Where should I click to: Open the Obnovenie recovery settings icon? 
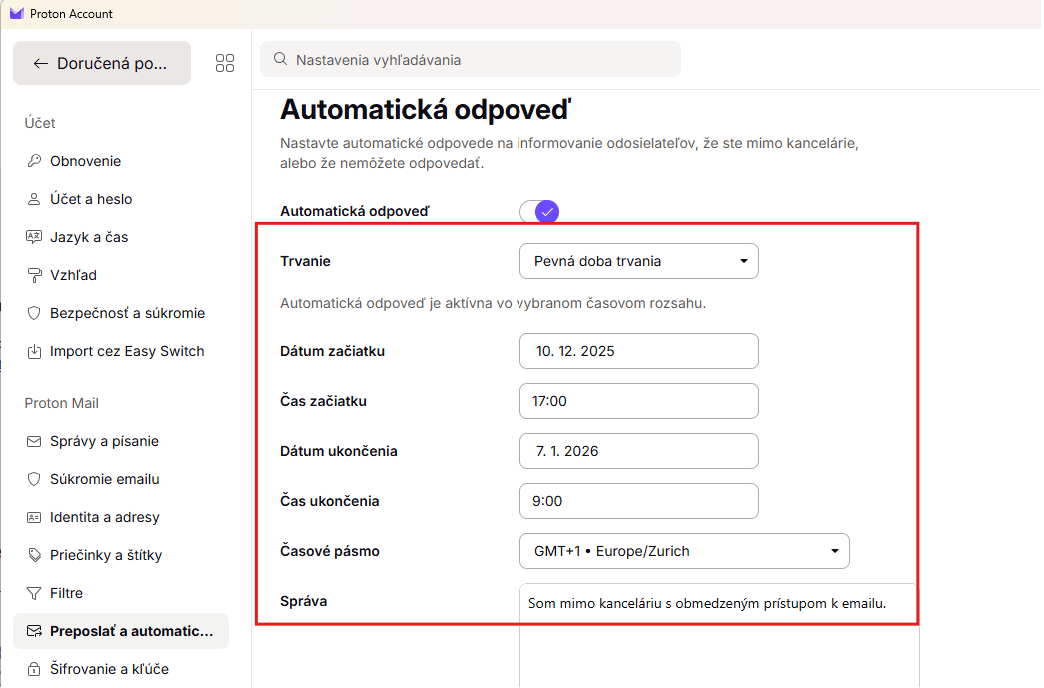coord(34,160)
